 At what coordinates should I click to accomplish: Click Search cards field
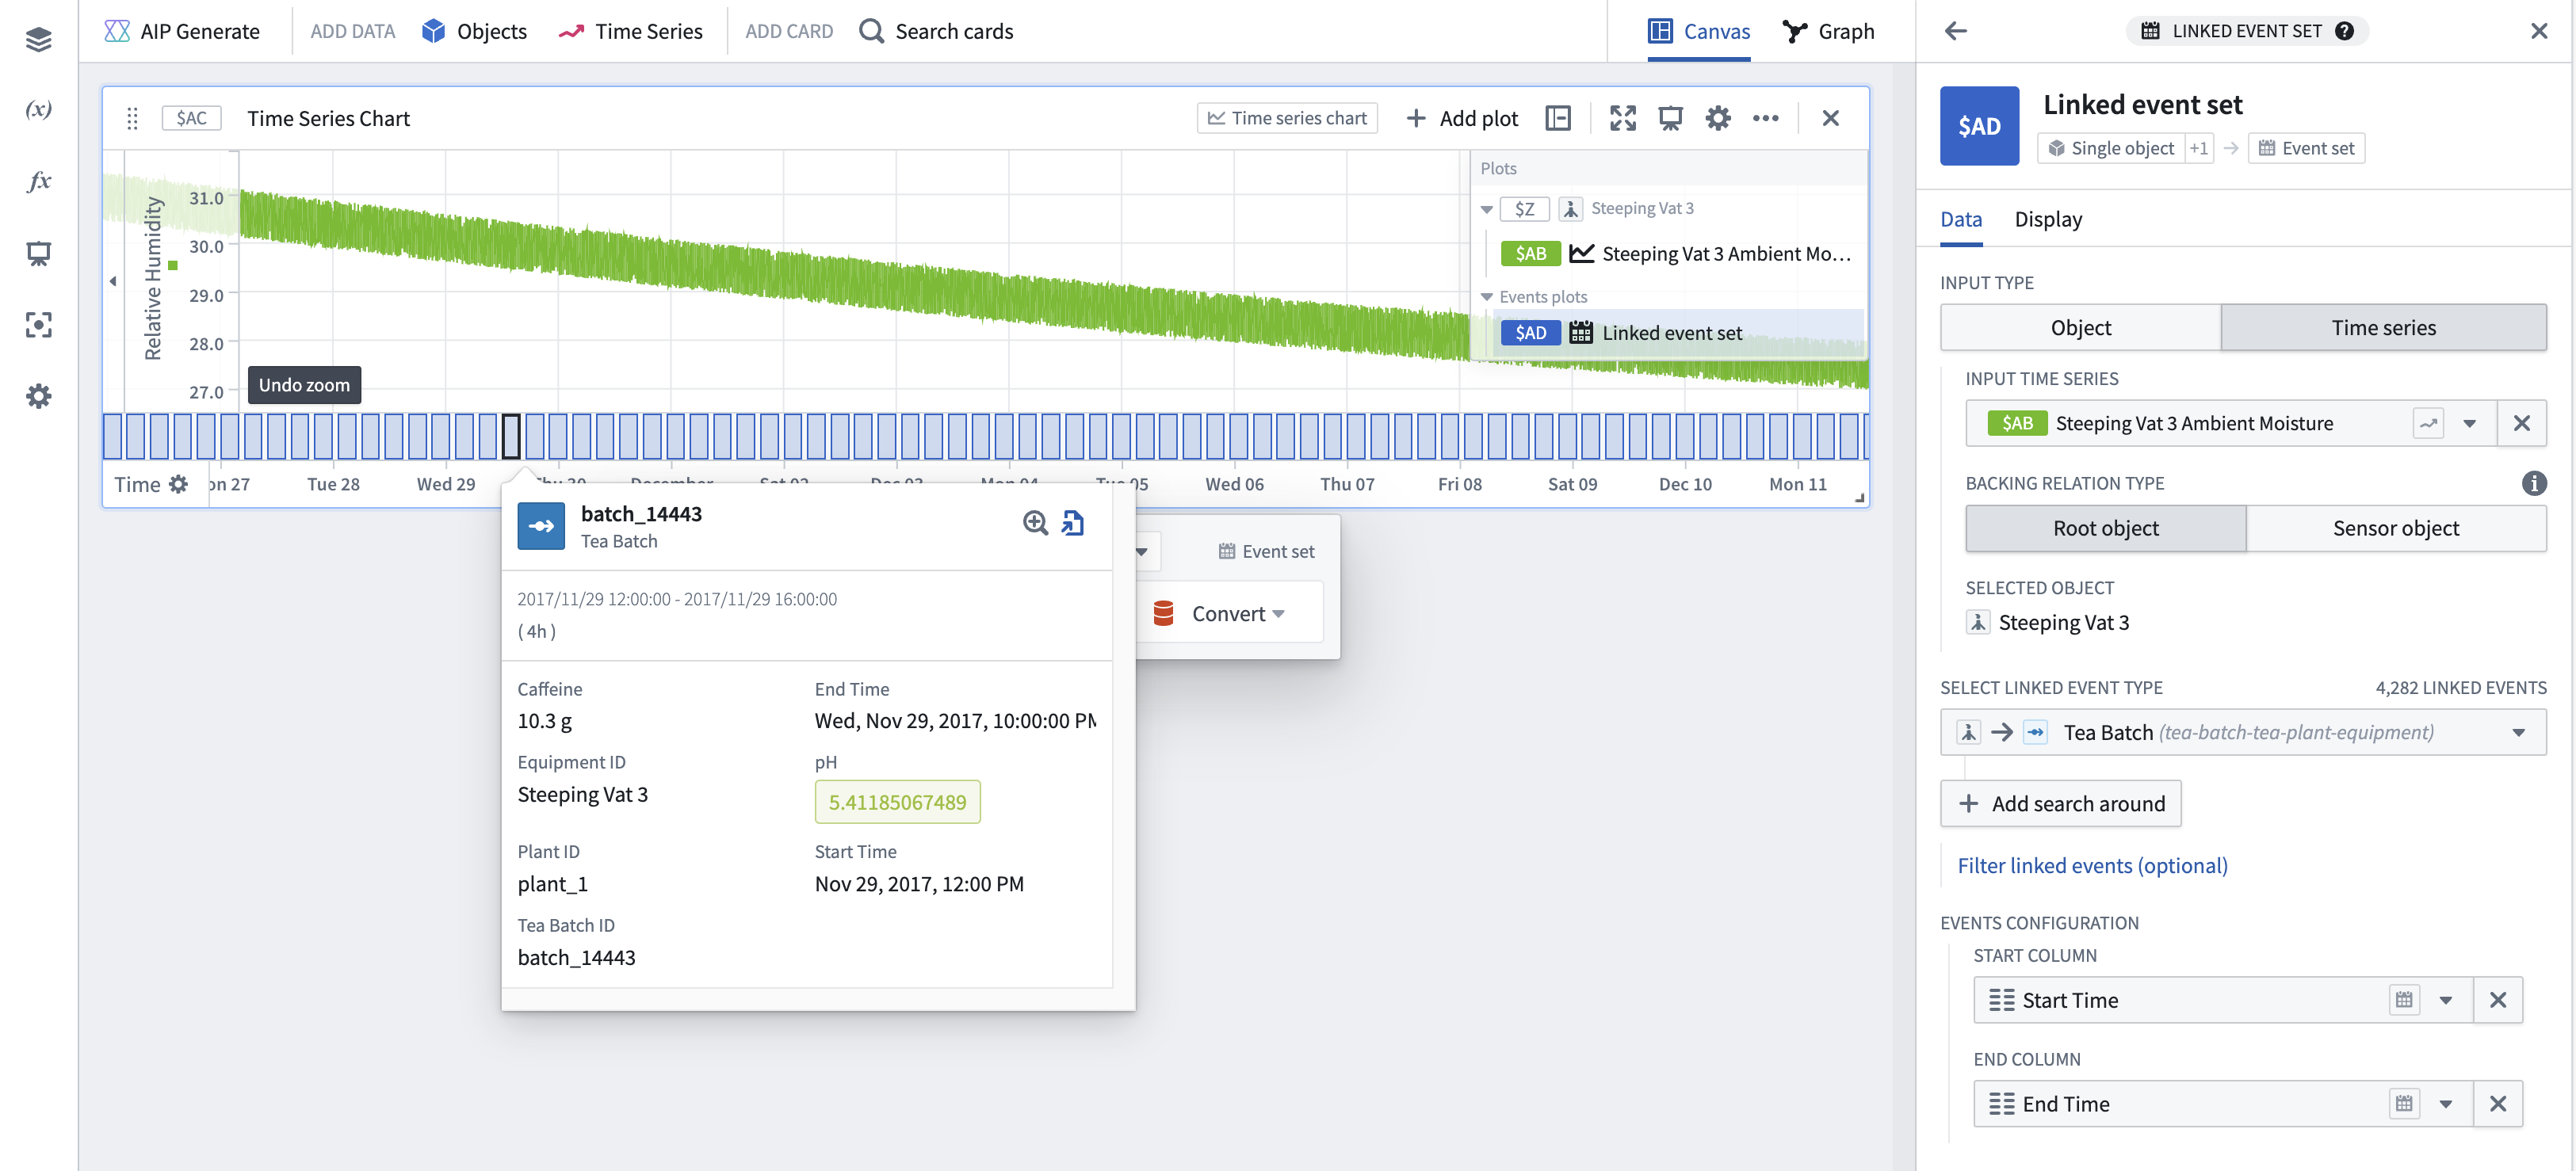click(x=936, y=31)
